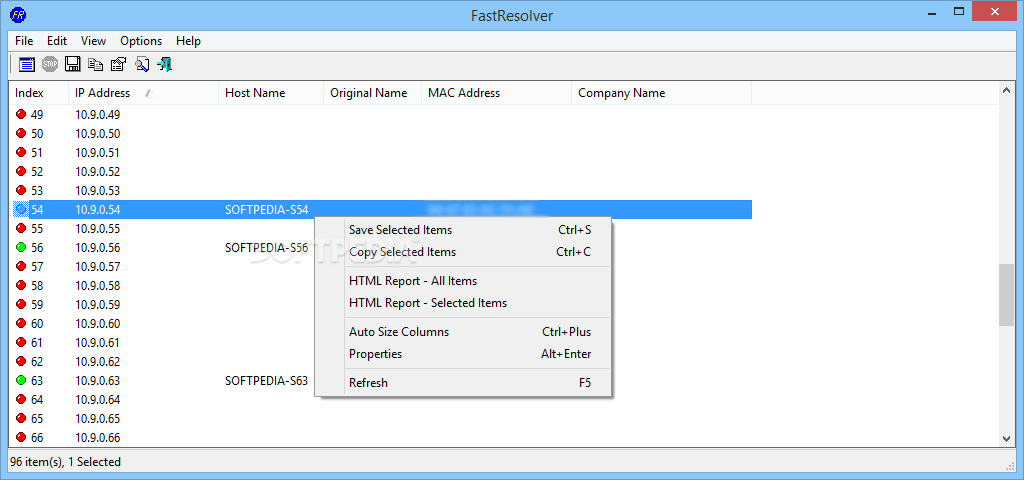Screen dimensions: 1024x480
Task: Select the IP address 10.9.0.55
Action: click(97, 229)
